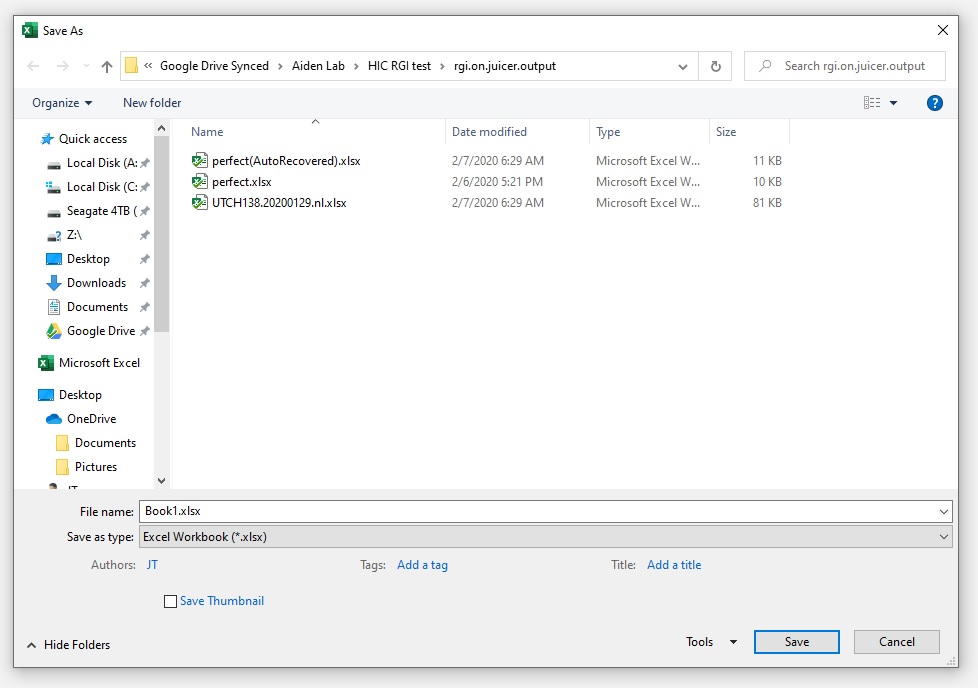Click the Up navigation arrow icon
Screen dimensions: 978x688
pyautogui.click(x=105, y=65)
